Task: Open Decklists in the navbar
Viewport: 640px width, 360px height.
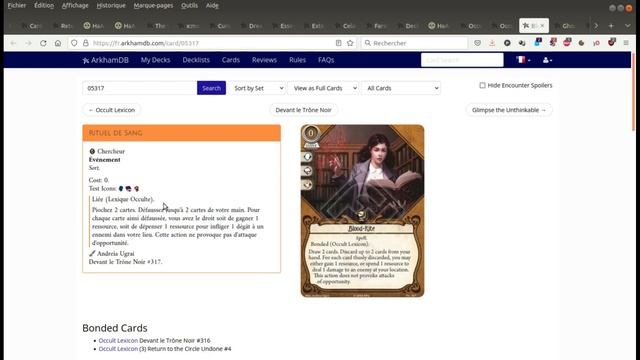Action: click(x=196, y=60)
